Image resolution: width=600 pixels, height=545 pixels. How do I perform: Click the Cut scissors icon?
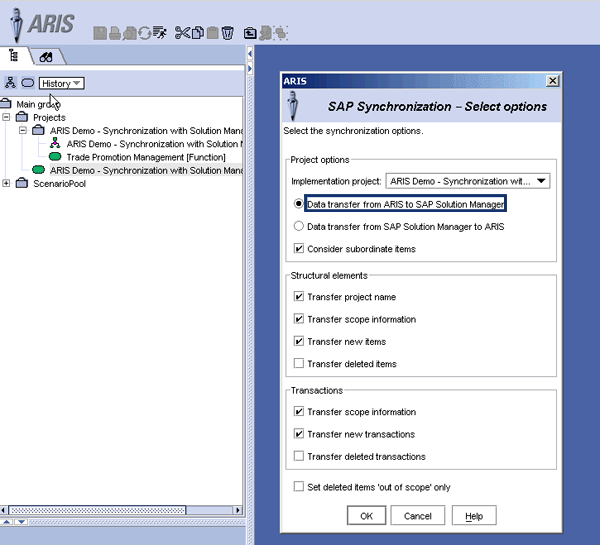coord(182,33)
